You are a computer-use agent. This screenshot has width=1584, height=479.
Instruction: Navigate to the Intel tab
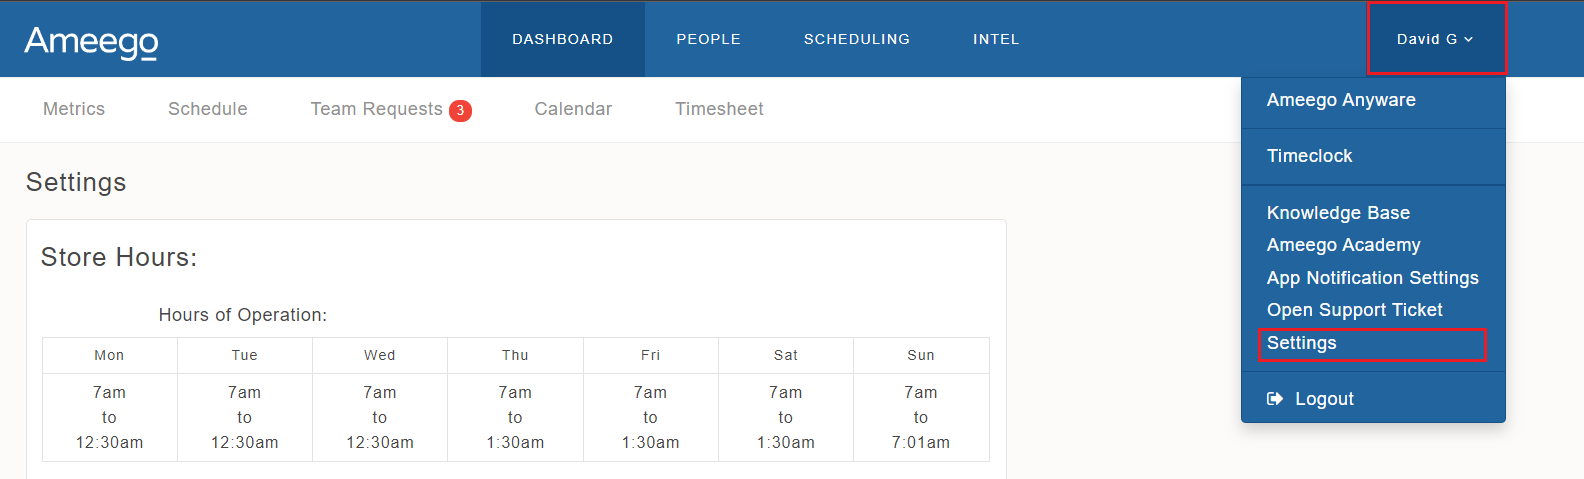996,39
